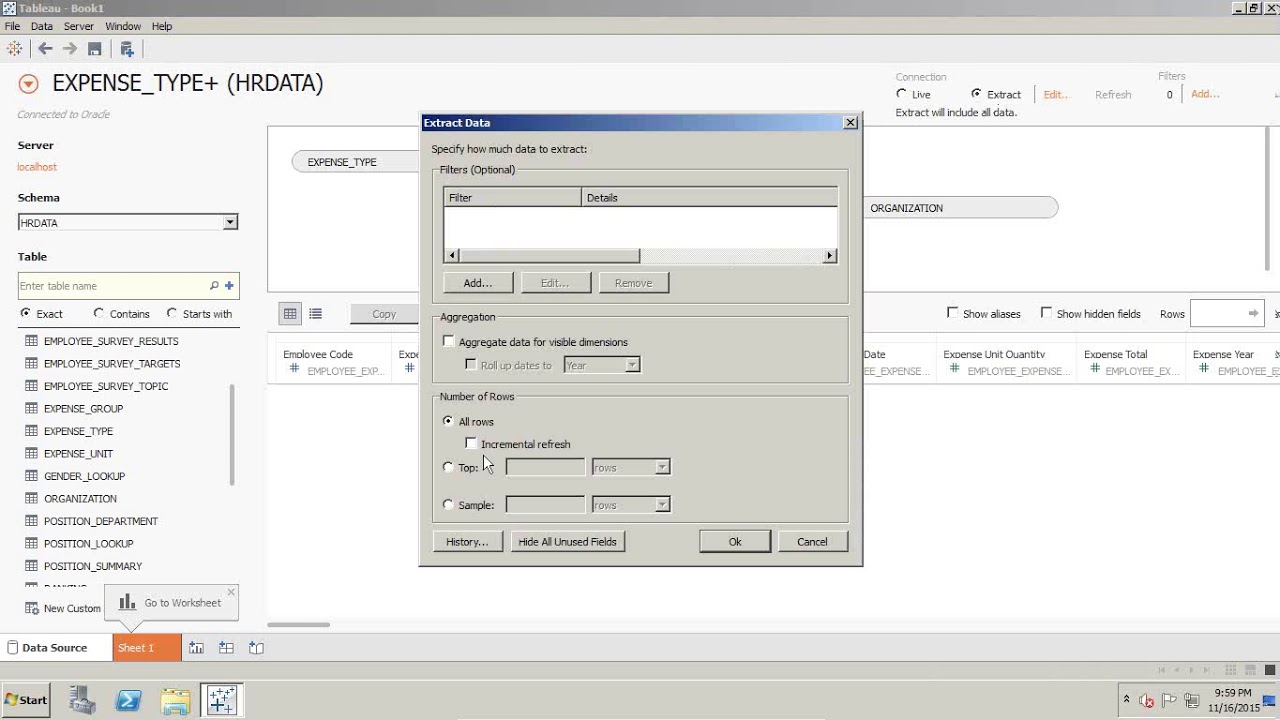Click the Start button
This screenshot has height=720, width=1280.
26,700
